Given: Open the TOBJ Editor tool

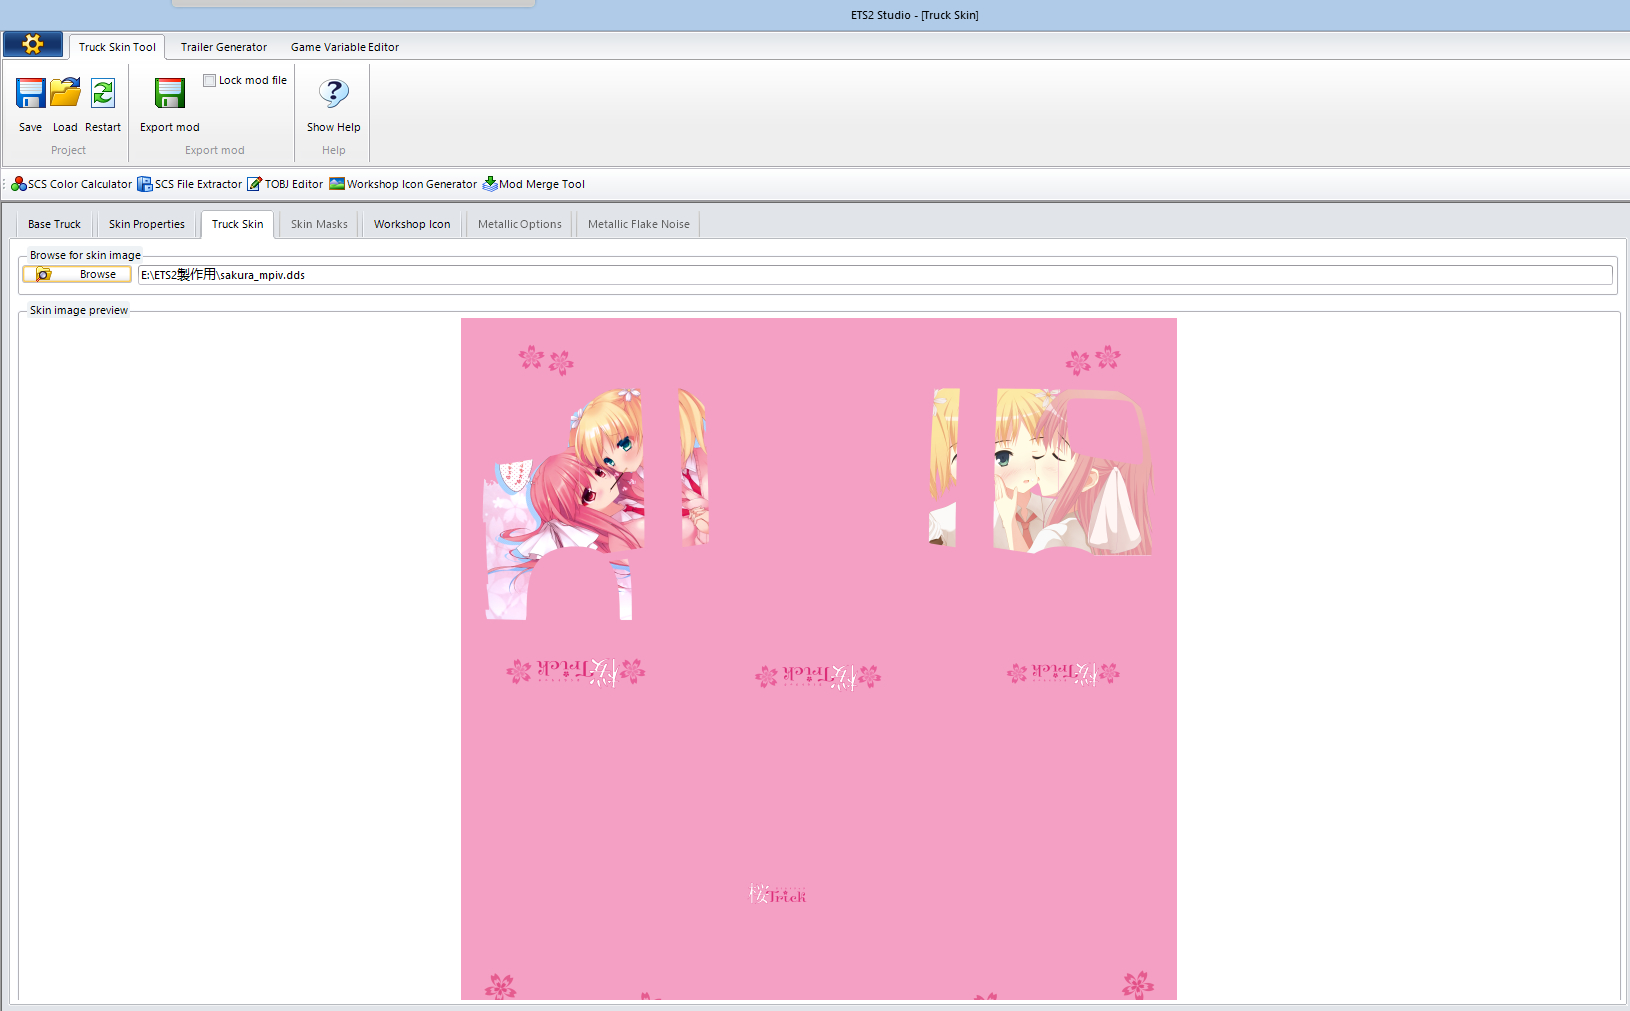Looking at the screenshot, I should 285,184.
